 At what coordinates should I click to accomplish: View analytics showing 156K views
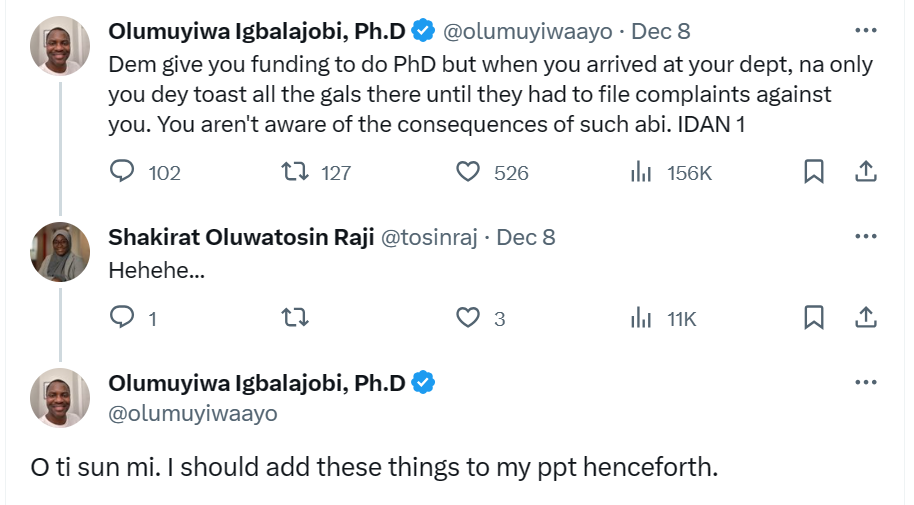coord(641,172)
